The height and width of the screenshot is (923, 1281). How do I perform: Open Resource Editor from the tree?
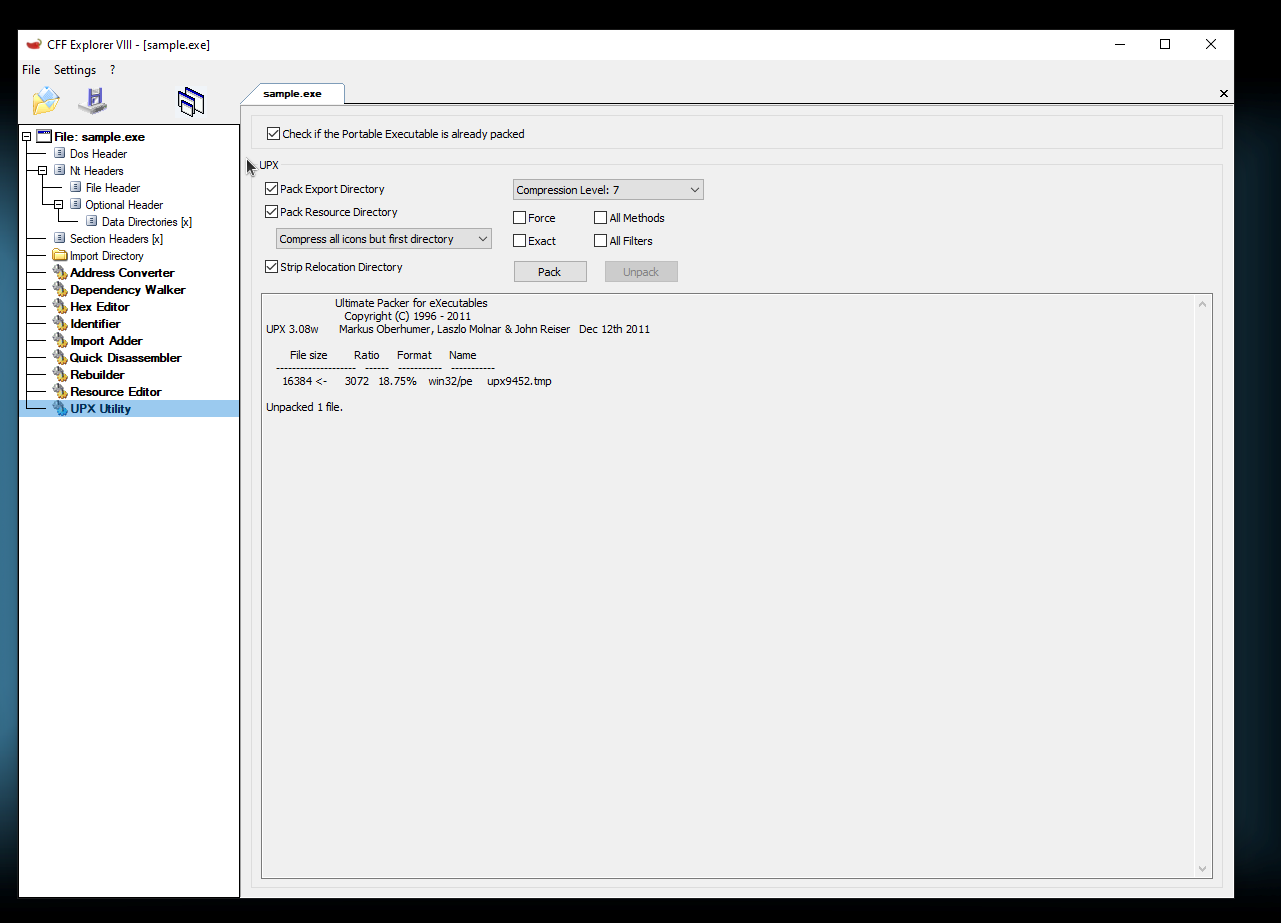116,392
